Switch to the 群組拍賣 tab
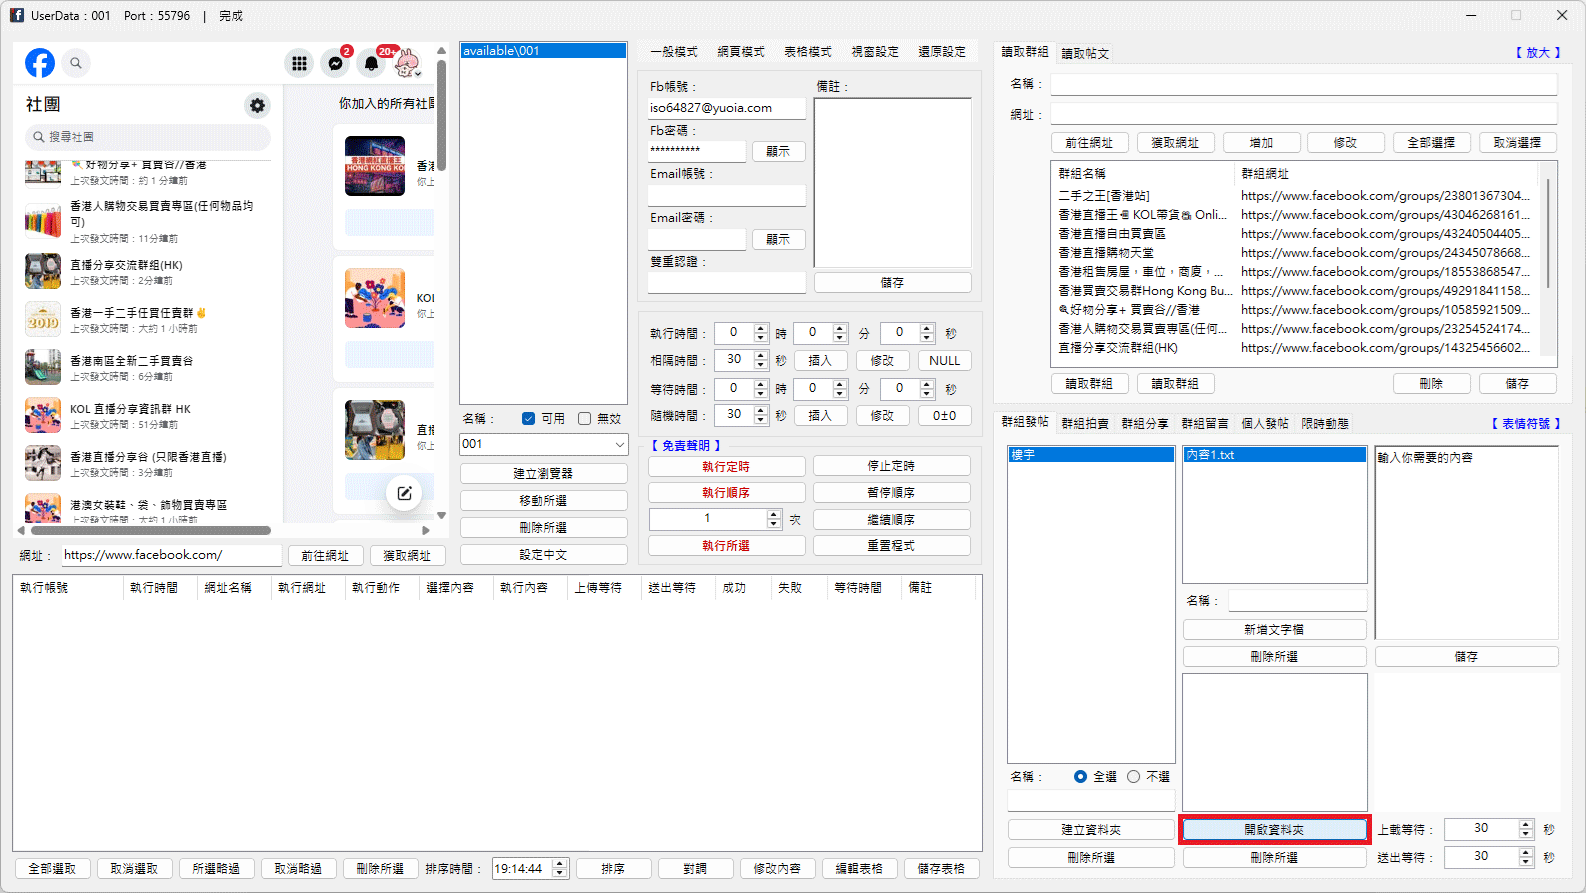 coord(1085,424)
